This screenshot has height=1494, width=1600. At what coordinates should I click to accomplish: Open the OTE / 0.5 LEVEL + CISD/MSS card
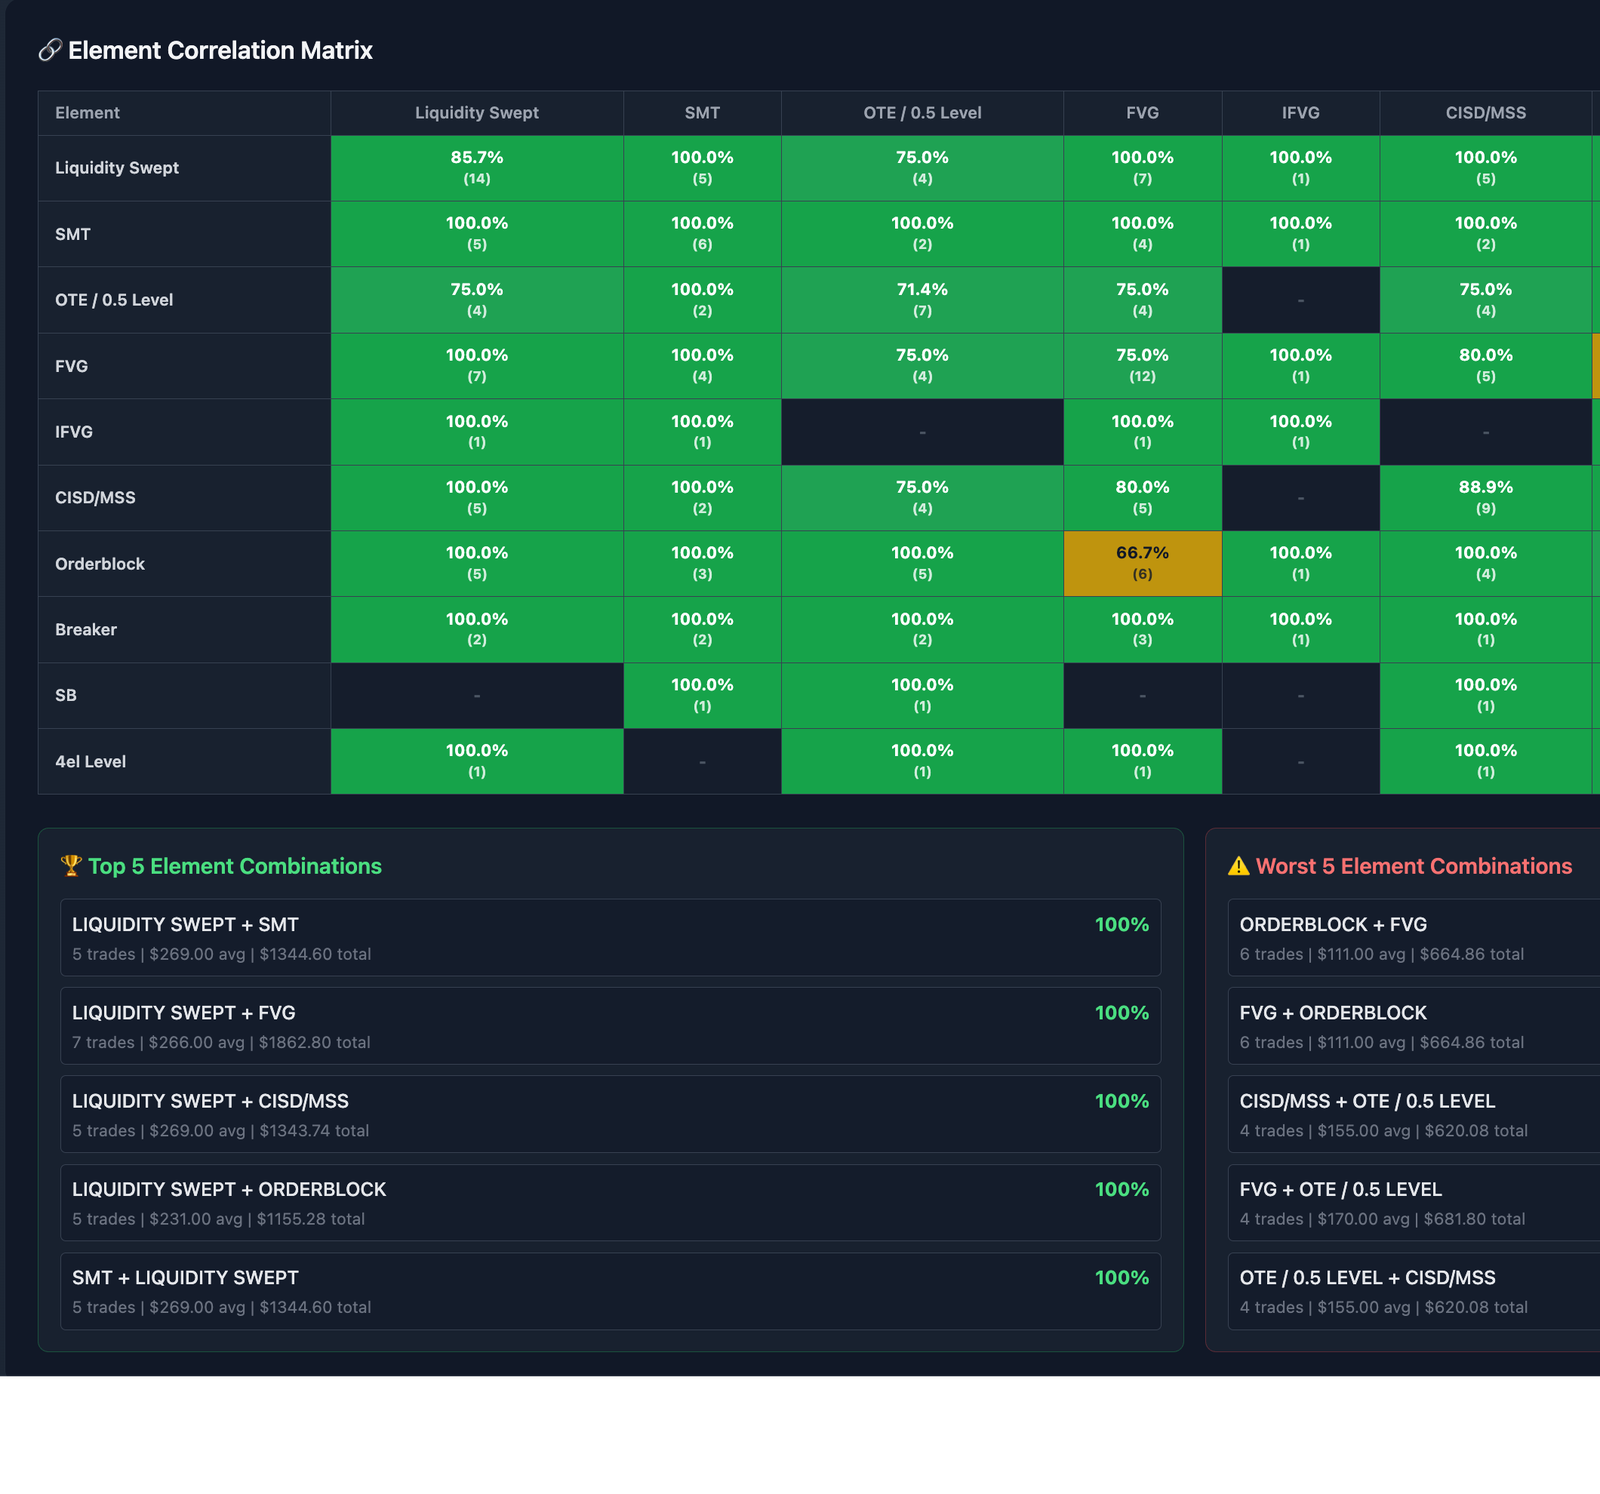(1414, 1291)
